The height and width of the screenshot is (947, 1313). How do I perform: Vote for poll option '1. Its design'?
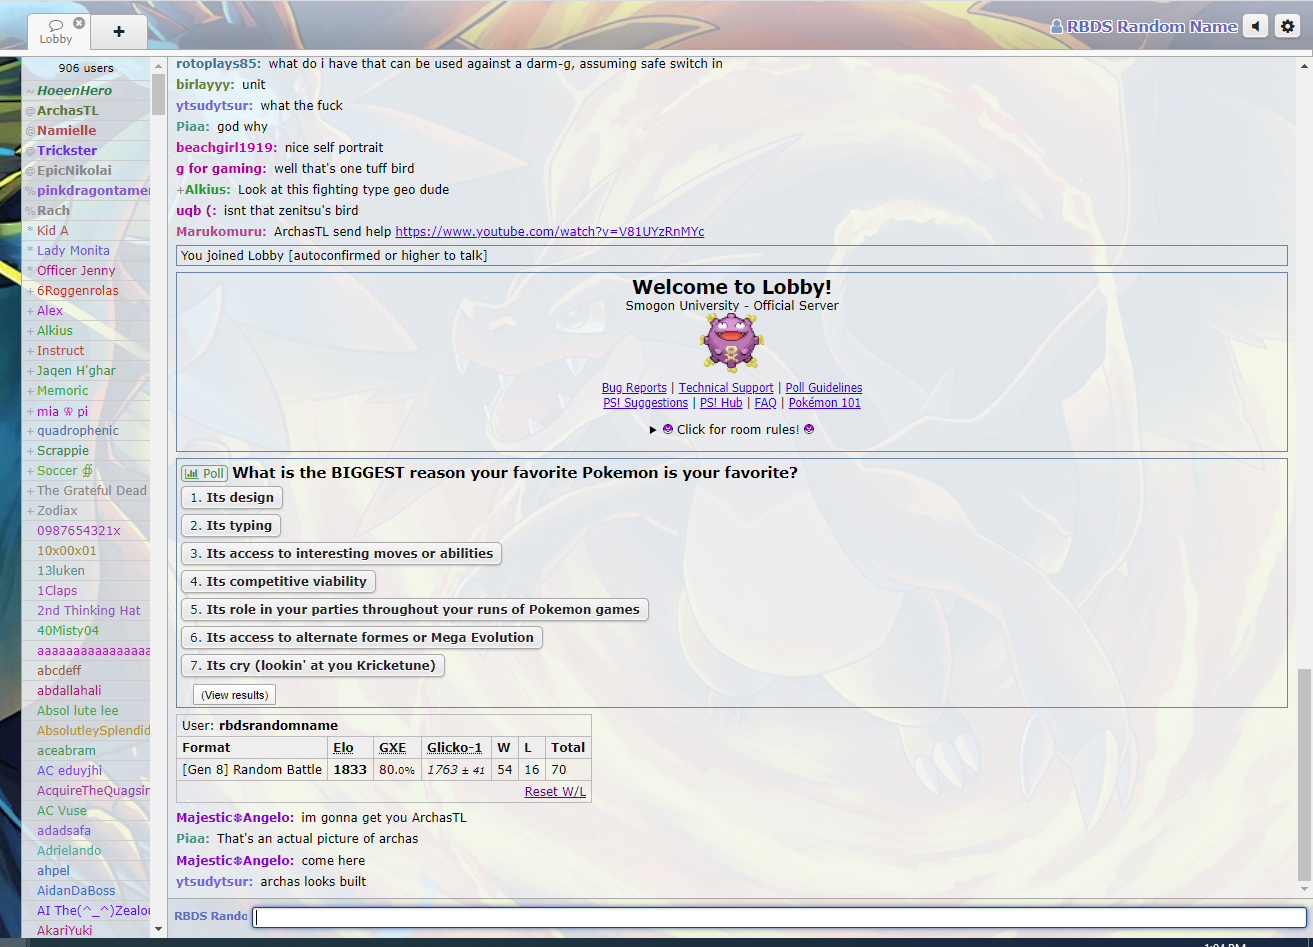[x=232, y=497]
